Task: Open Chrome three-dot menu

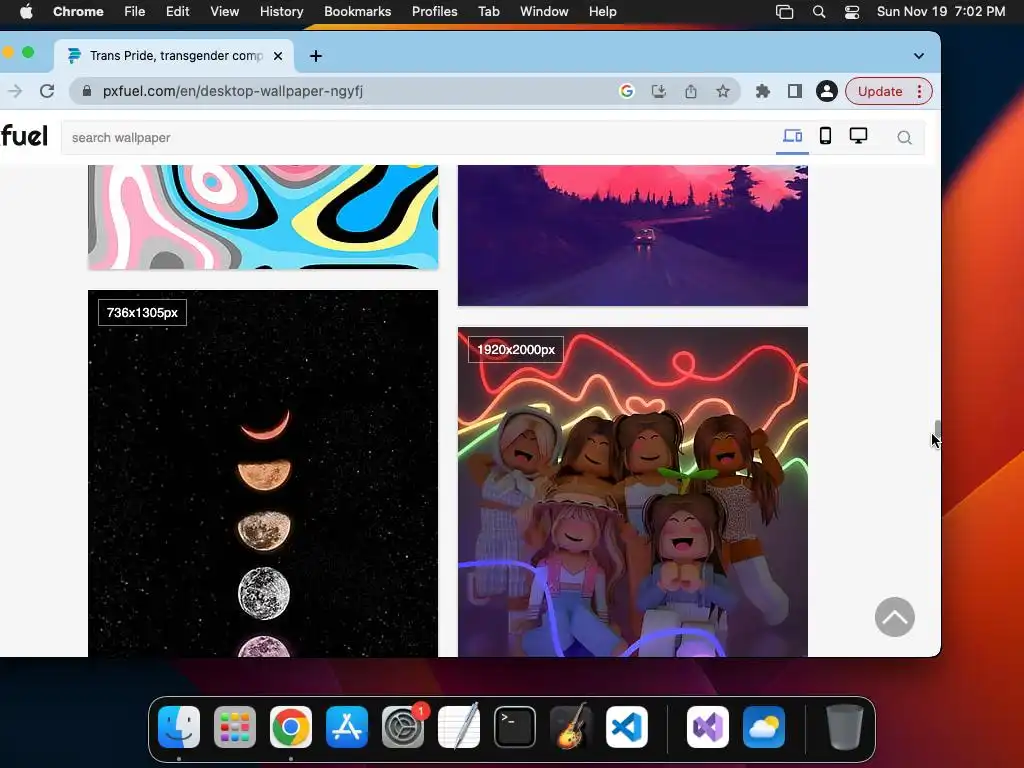Action: [x=920, y=91]
